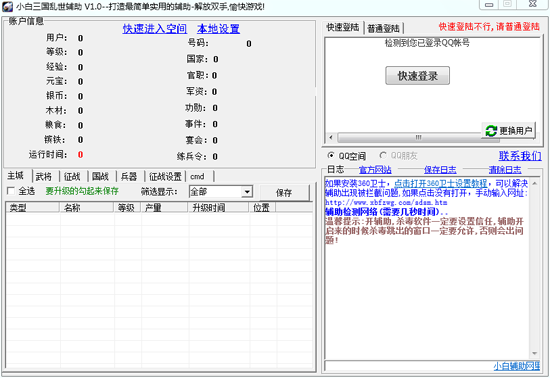Select the QQ朋友 radio button

(x=383, y=155)
